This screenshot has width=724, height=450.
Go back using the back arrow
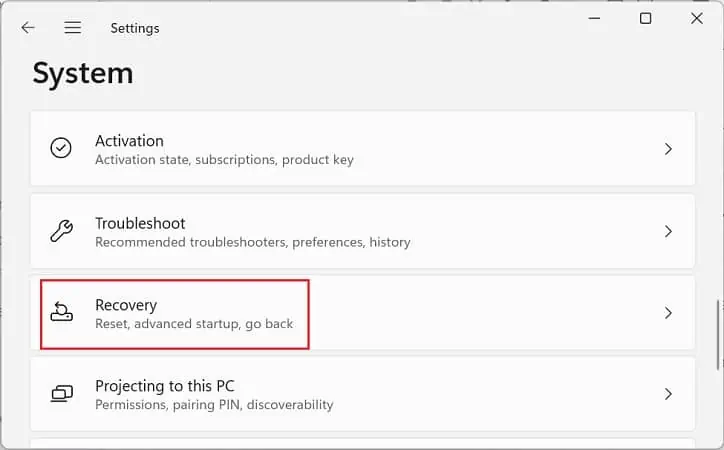pyautogui.click(x=28, y=28)
